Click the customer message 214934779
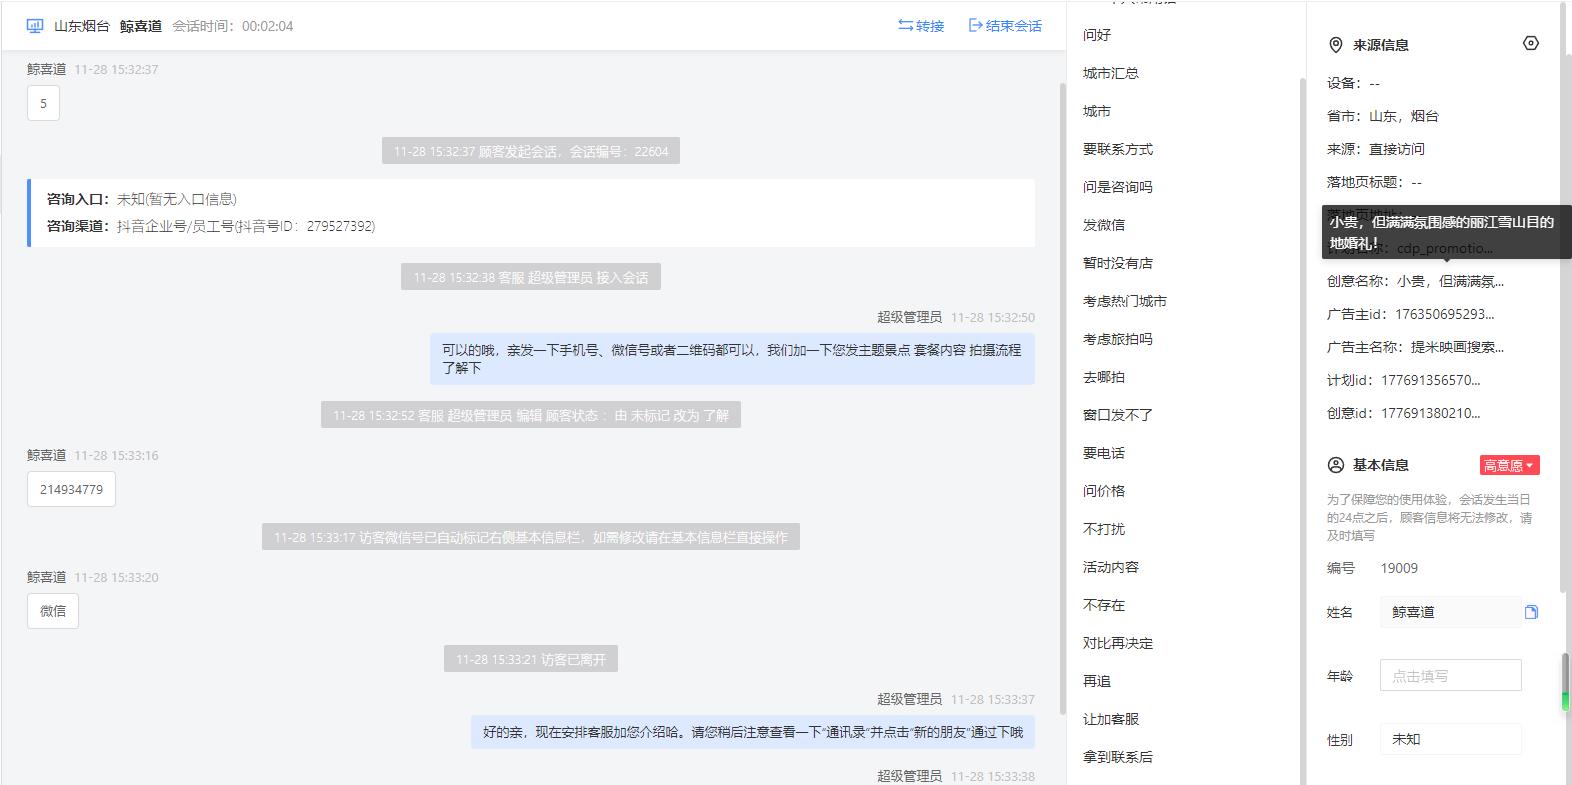The height and width of the screenshot is (785, 1572). tap(71, 489)
